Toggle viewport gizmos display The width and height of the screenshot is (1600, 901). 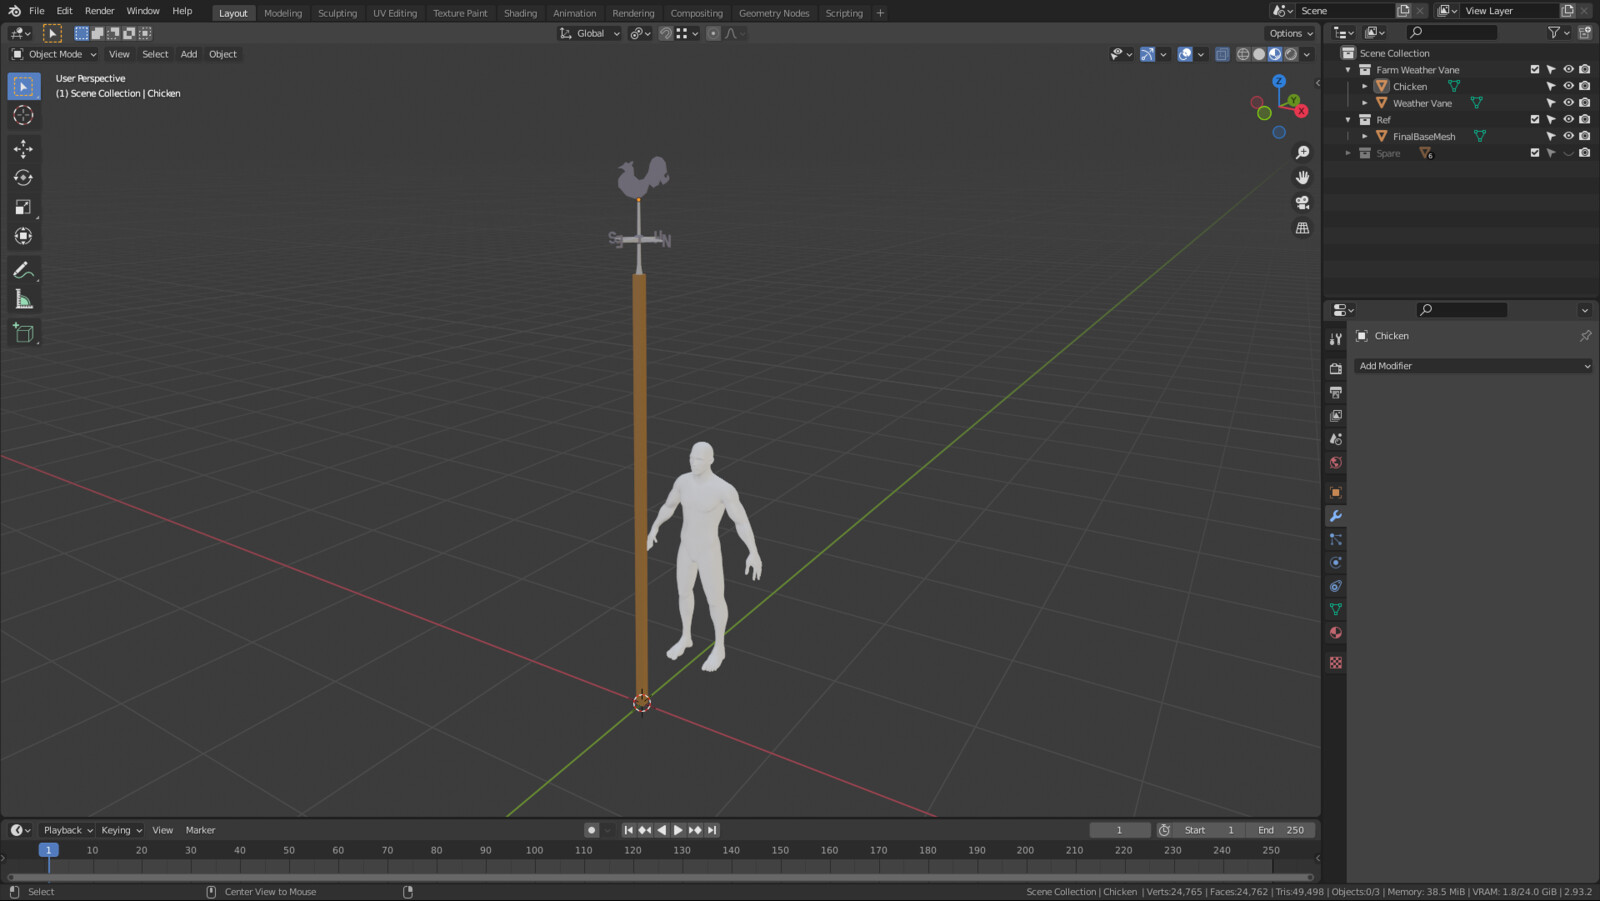(x=1147, y=54)
